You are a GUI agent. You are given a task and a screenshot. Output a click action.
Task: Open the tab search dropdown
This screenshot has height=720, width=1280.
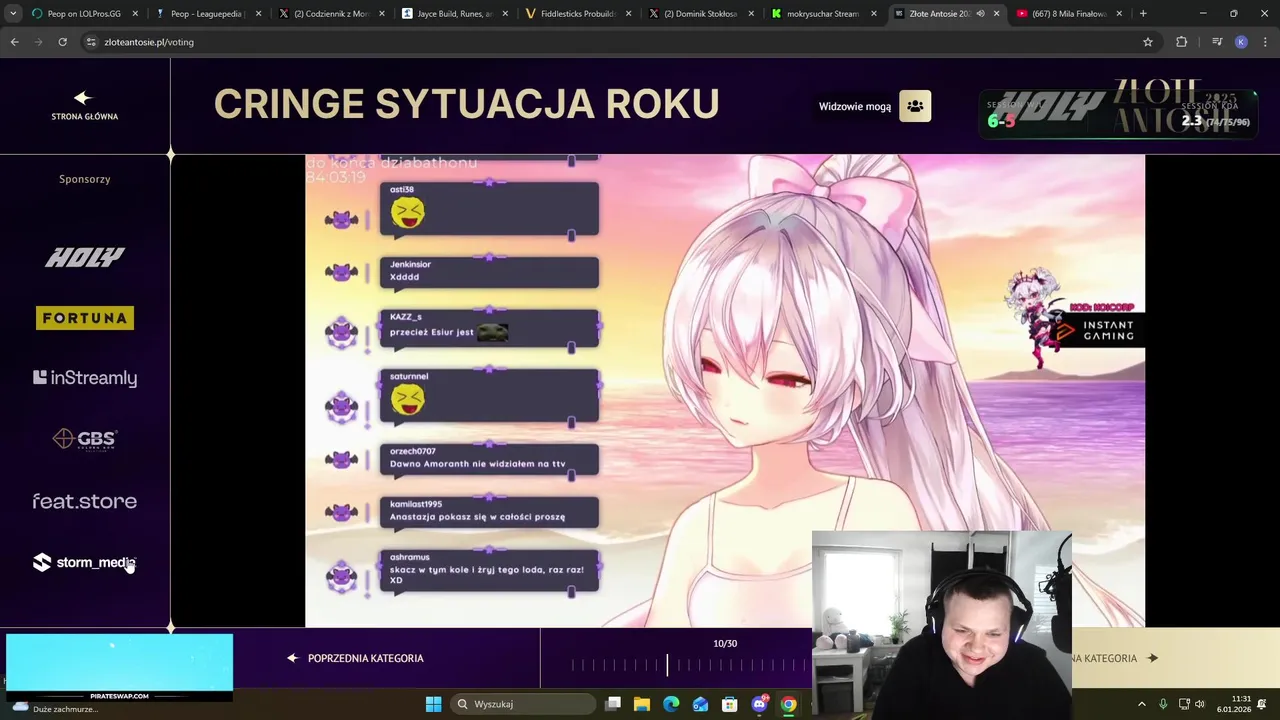pyautogui.click(x=13, y=14)
